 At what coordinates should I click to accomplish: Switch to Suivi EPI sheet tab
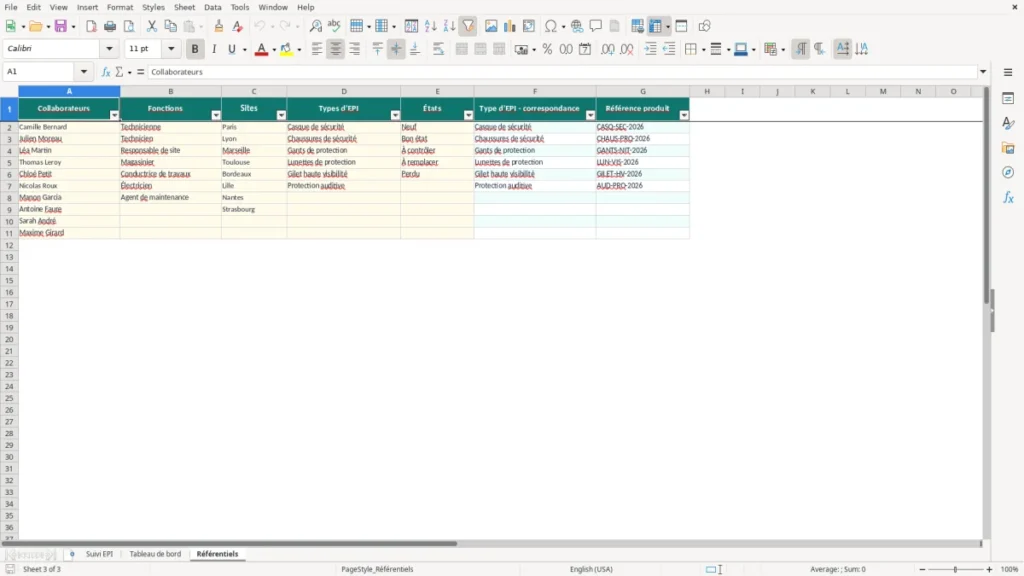point(99,554)
